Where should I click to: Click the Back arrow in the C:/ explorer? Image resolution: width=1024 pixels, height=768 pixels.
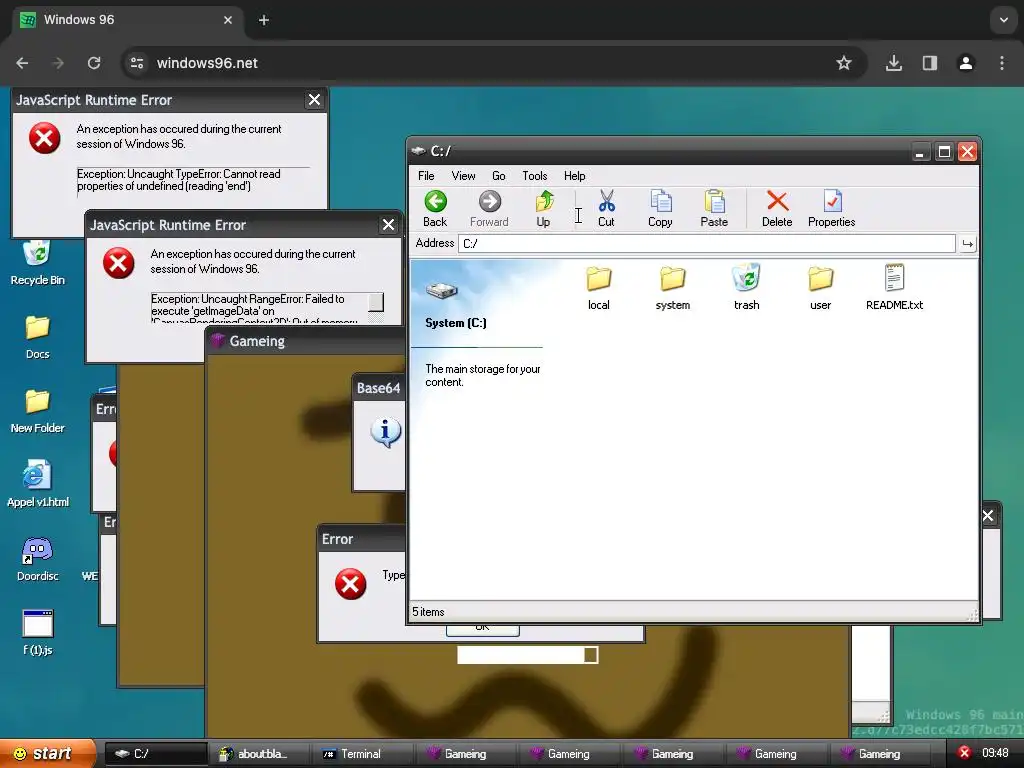(435, 209)
